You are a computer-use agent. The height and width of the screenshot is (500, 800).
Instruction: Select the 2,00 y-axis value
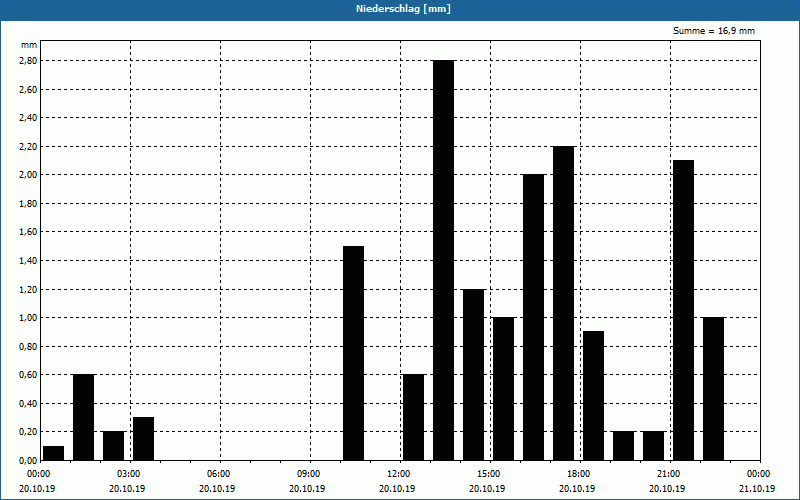28,175
